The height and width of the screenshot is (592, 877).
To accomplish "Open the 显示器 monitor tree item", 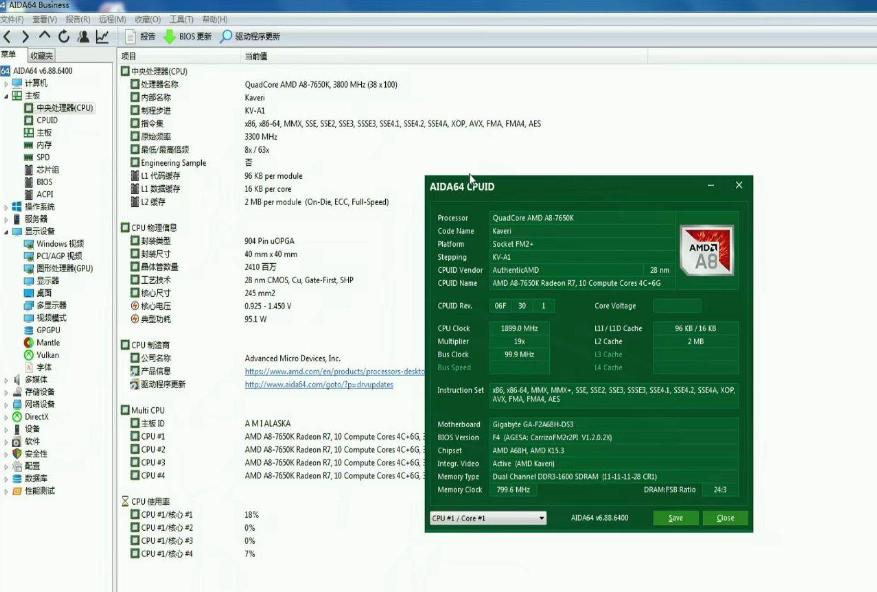I will (x=41, y=281).
